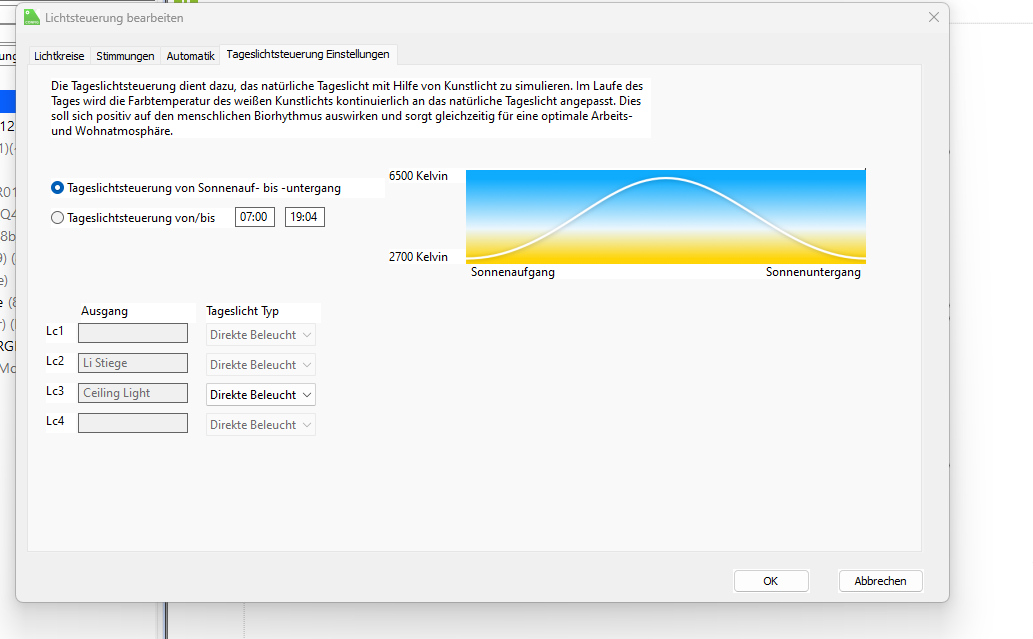Click the 19:04 end time field
Screen dimensions: 1033x639
(304, 217)
